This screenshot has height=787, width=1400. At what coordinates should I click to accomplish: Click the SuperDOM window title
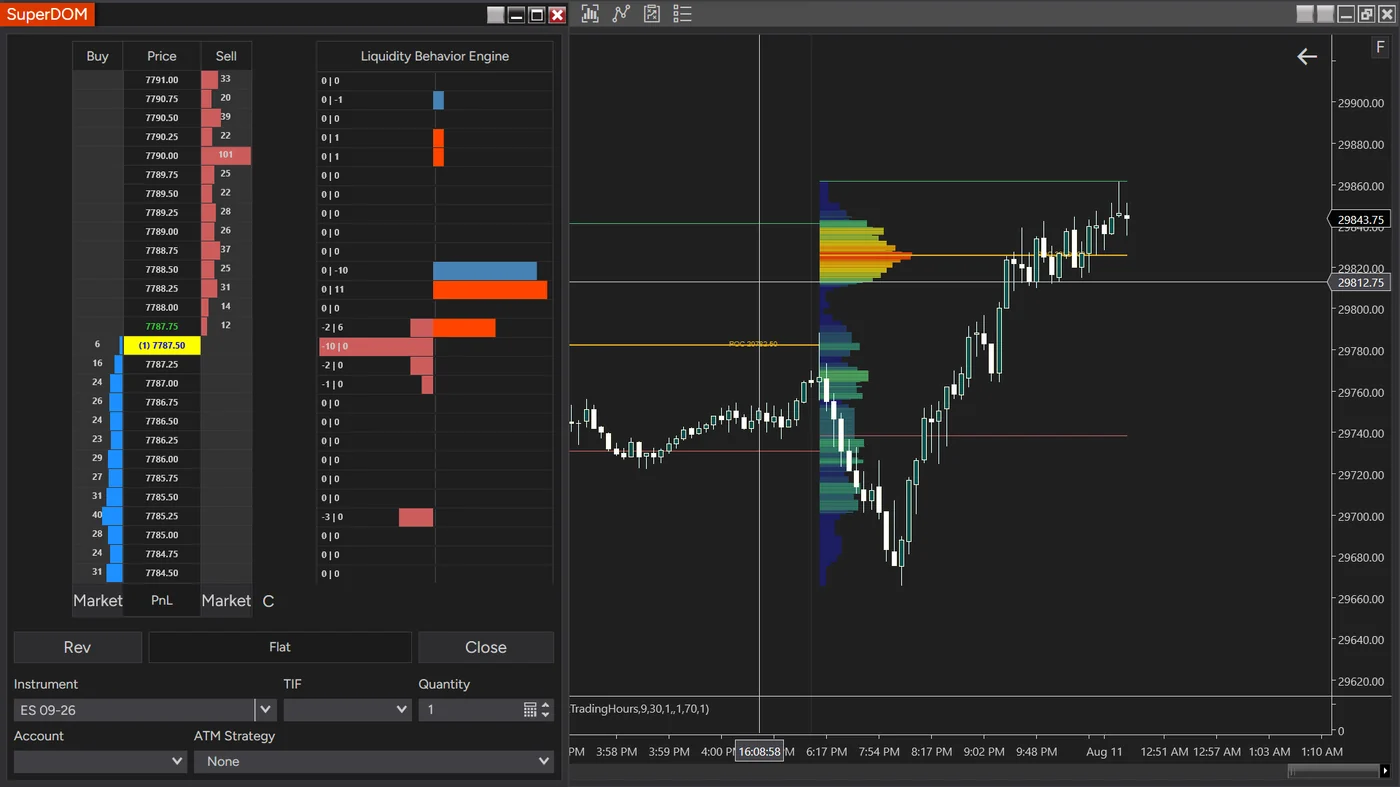click(48, 14)
